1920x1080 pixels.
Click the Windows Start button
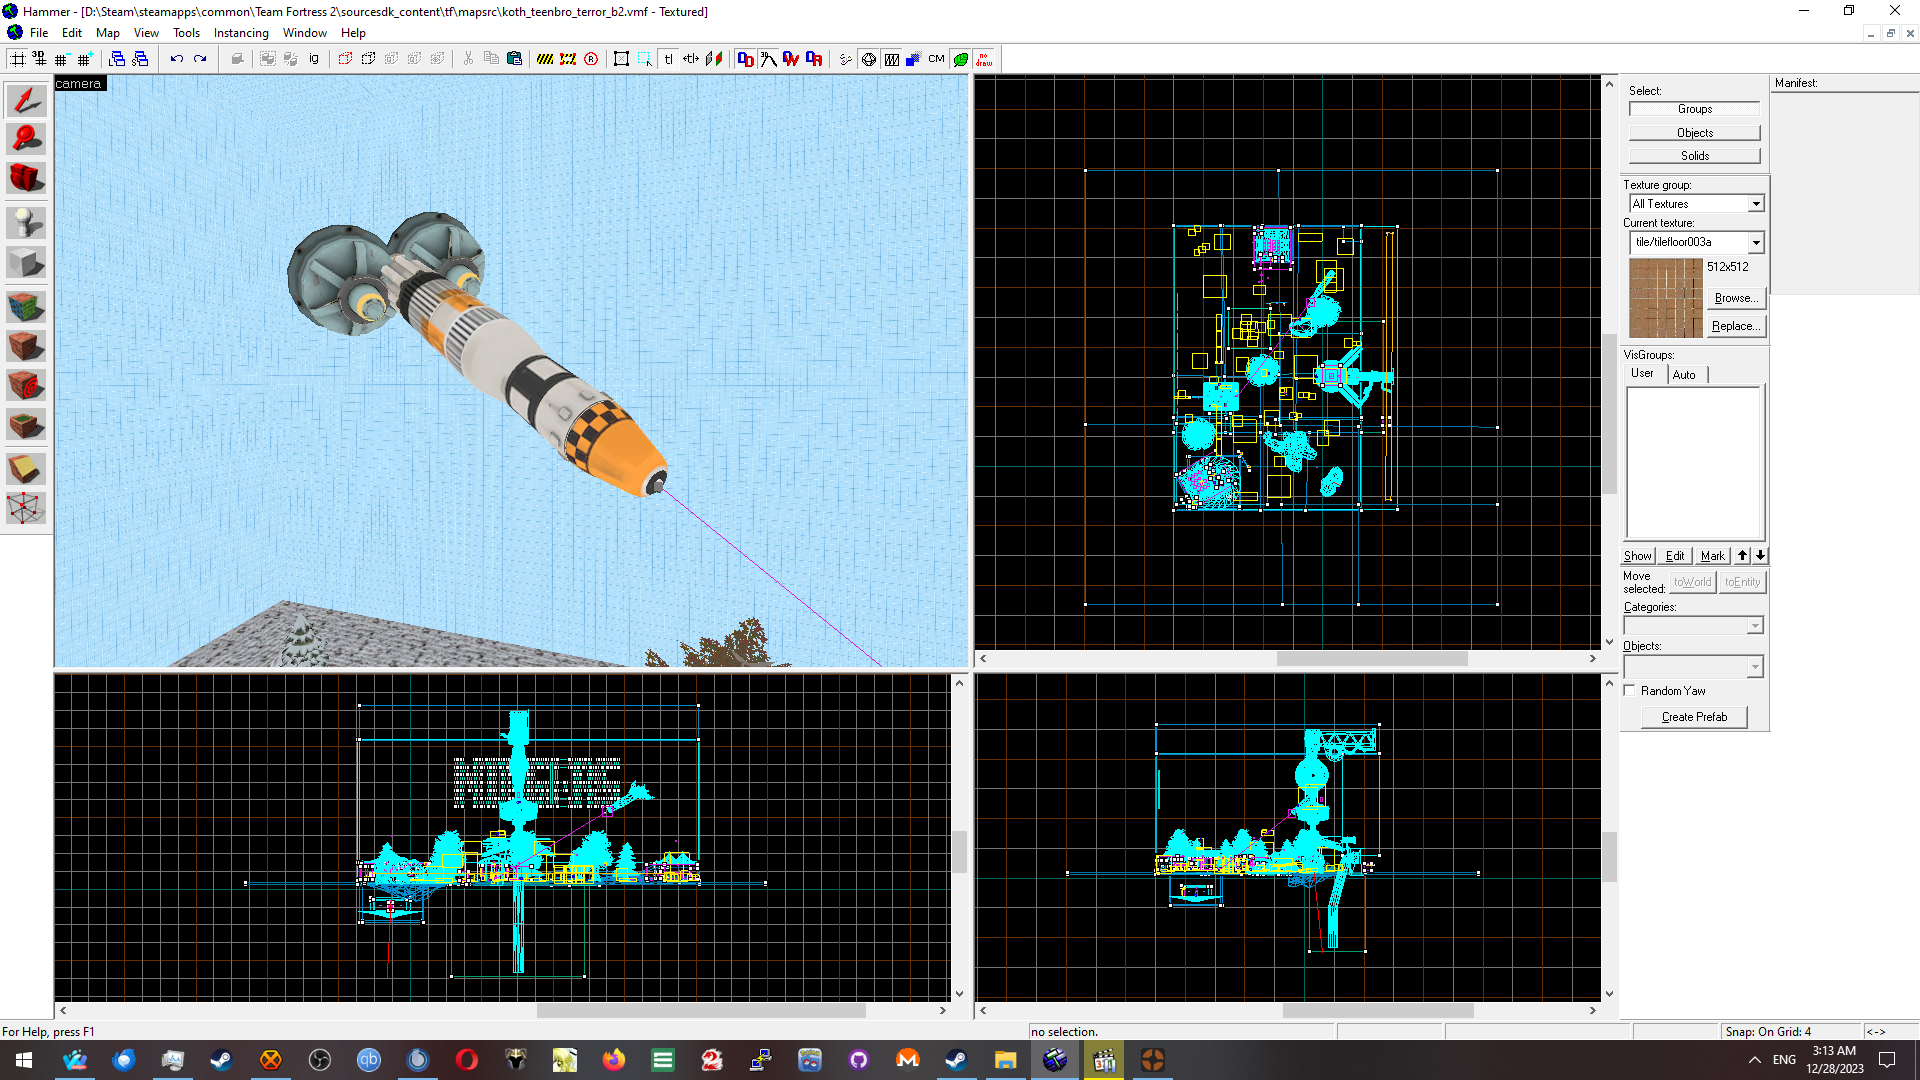coord(24,1060)
